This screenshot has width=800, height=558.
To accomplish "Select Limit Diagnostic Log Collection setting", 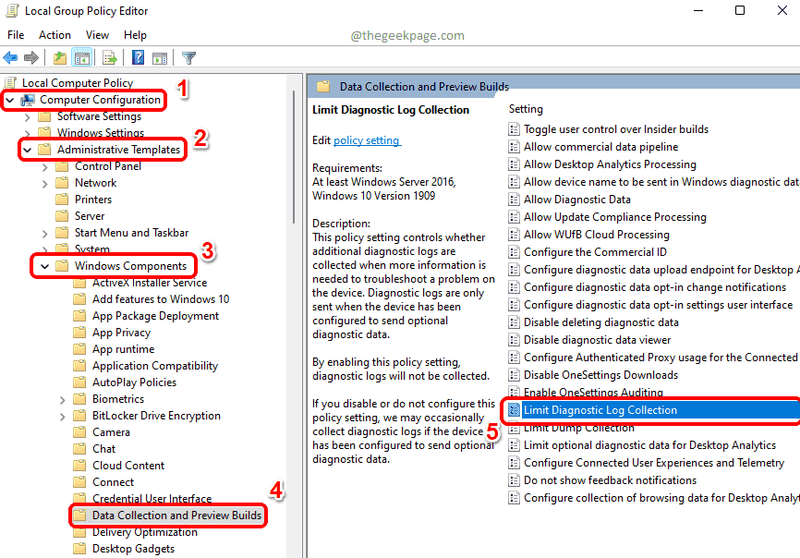I will coord(600,410).
